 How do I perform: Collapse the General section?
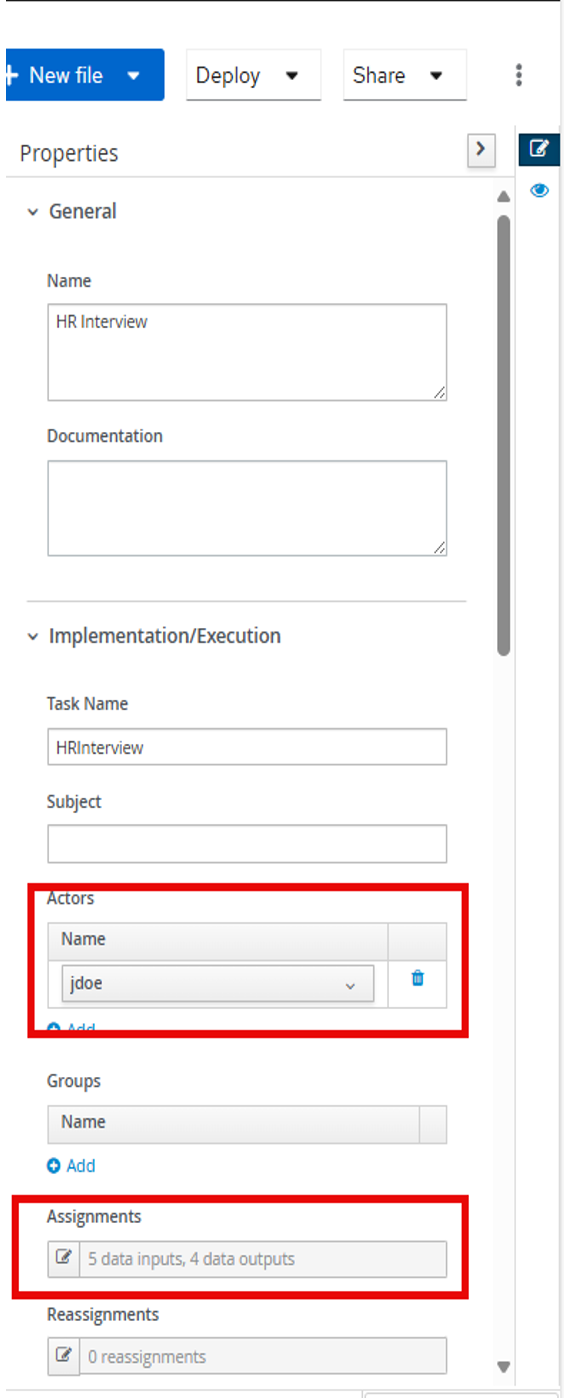33,212
